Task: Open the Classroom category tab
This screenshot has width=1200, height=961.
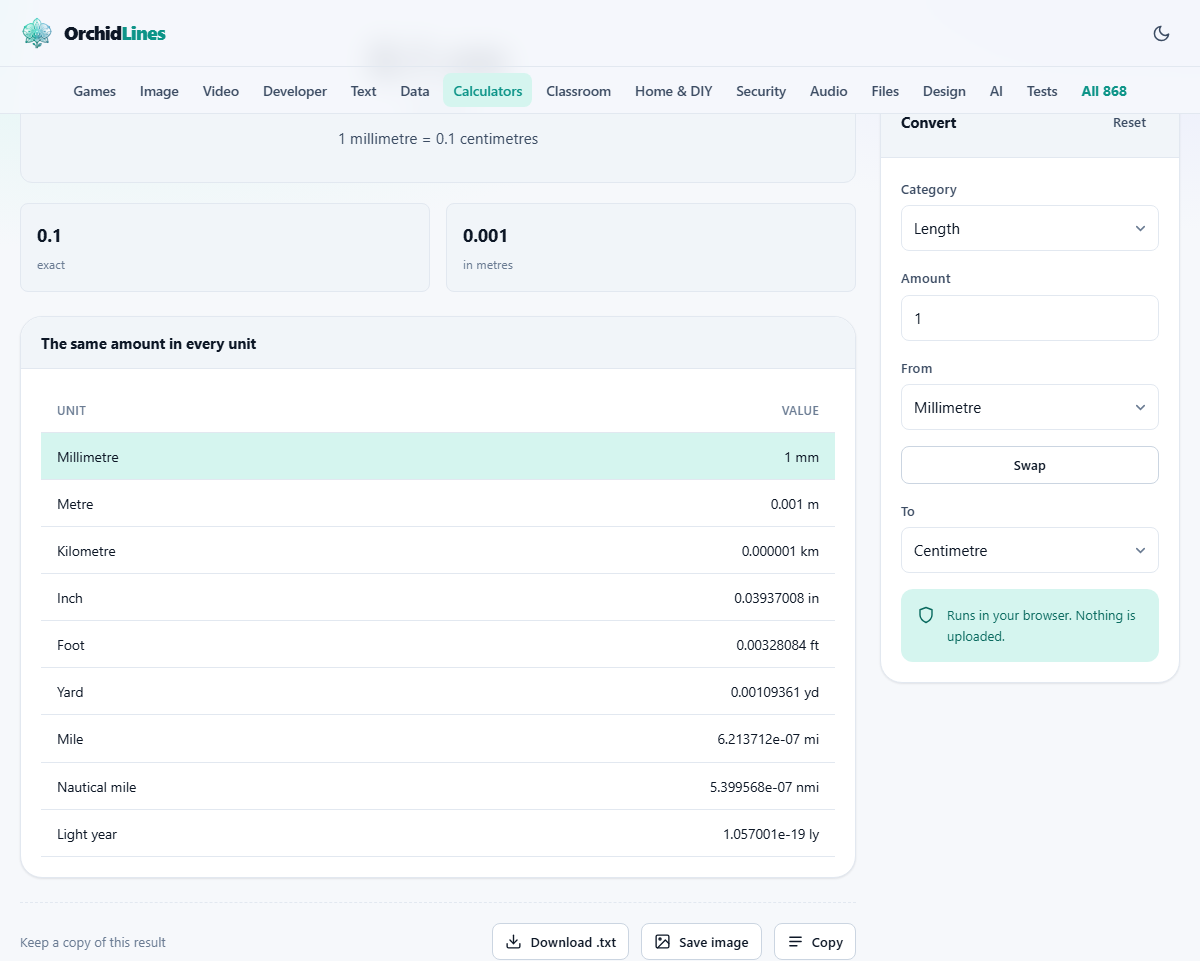Action: tap(578, 91)
